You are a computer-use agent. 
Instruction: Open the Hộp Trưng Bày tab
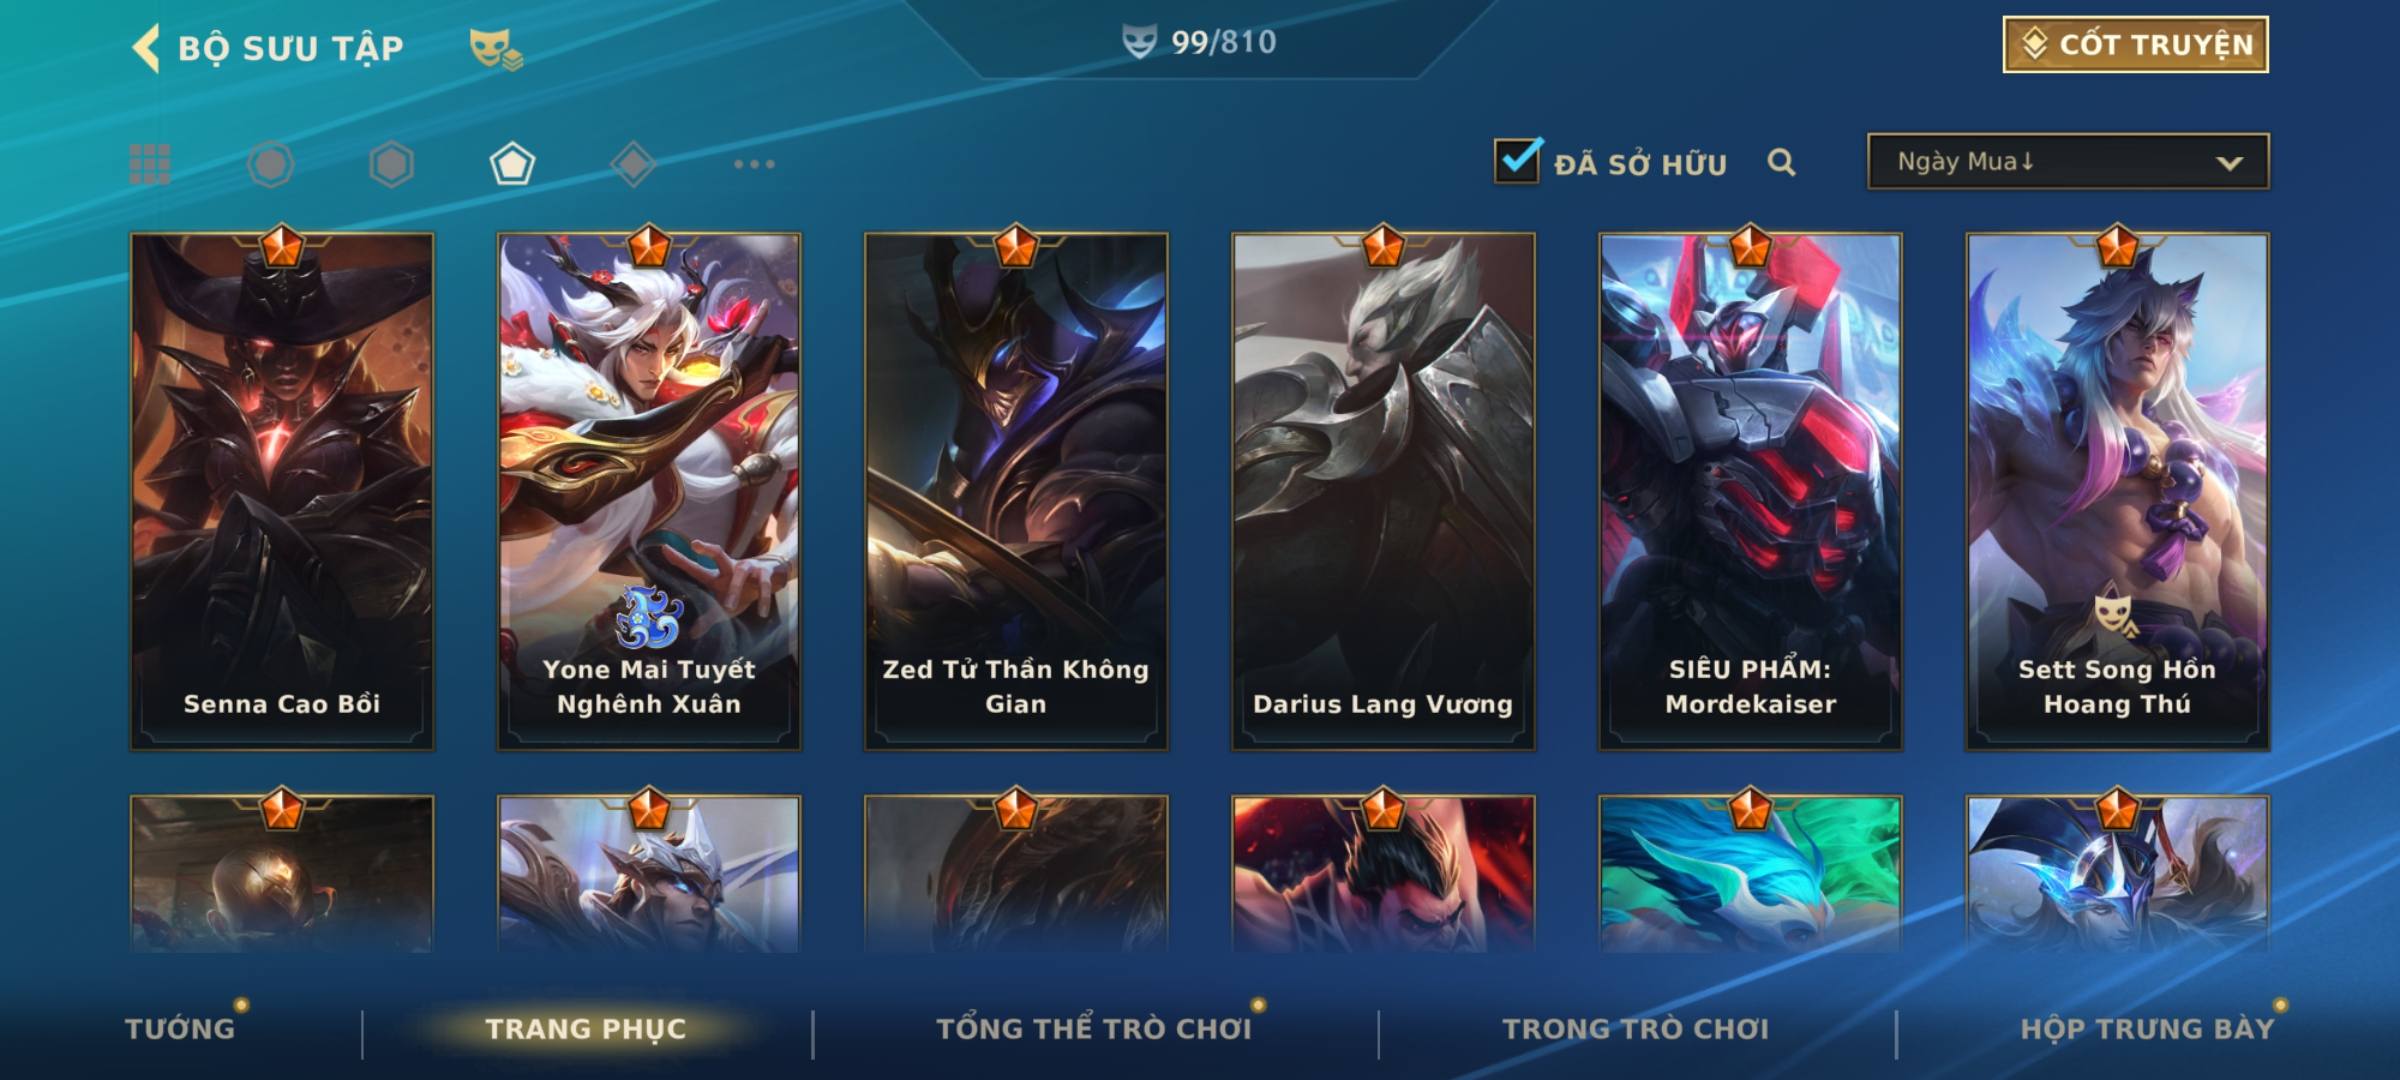coord(2147,1028)
